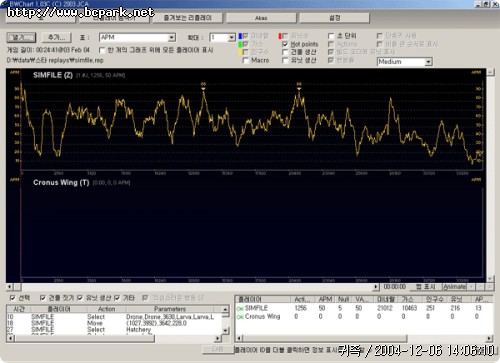
Task: Check 한 개의 그래프 위에 모든 플레이어 표시
Action: (102, 50)
